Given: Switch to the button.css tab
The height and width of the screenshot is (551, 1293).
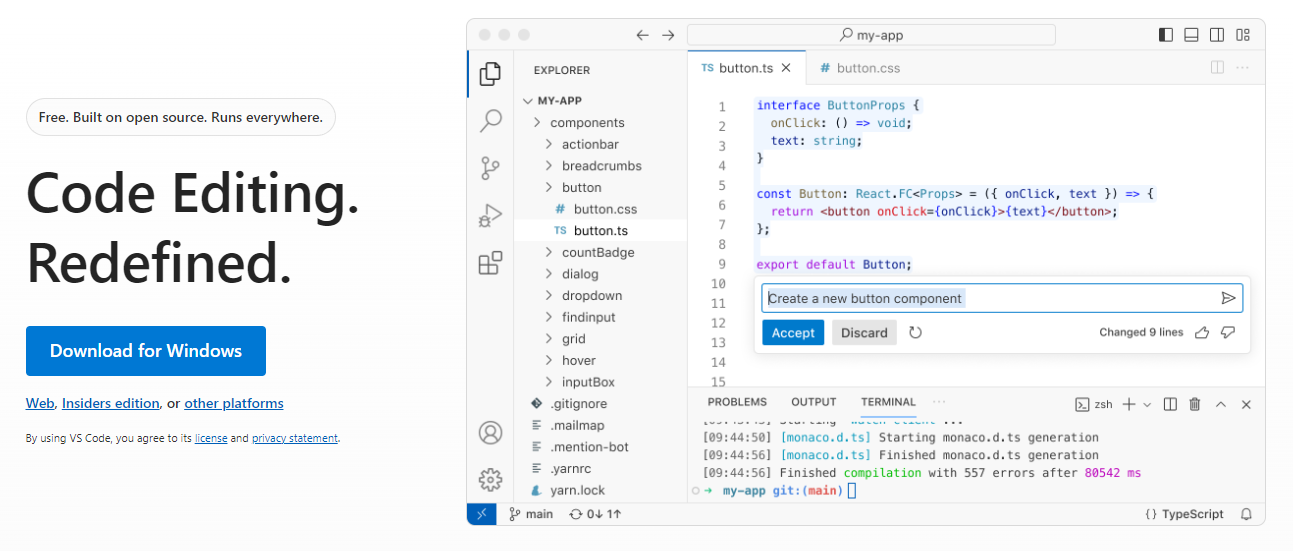Looking at the screenshot, I should coord(860,68).
